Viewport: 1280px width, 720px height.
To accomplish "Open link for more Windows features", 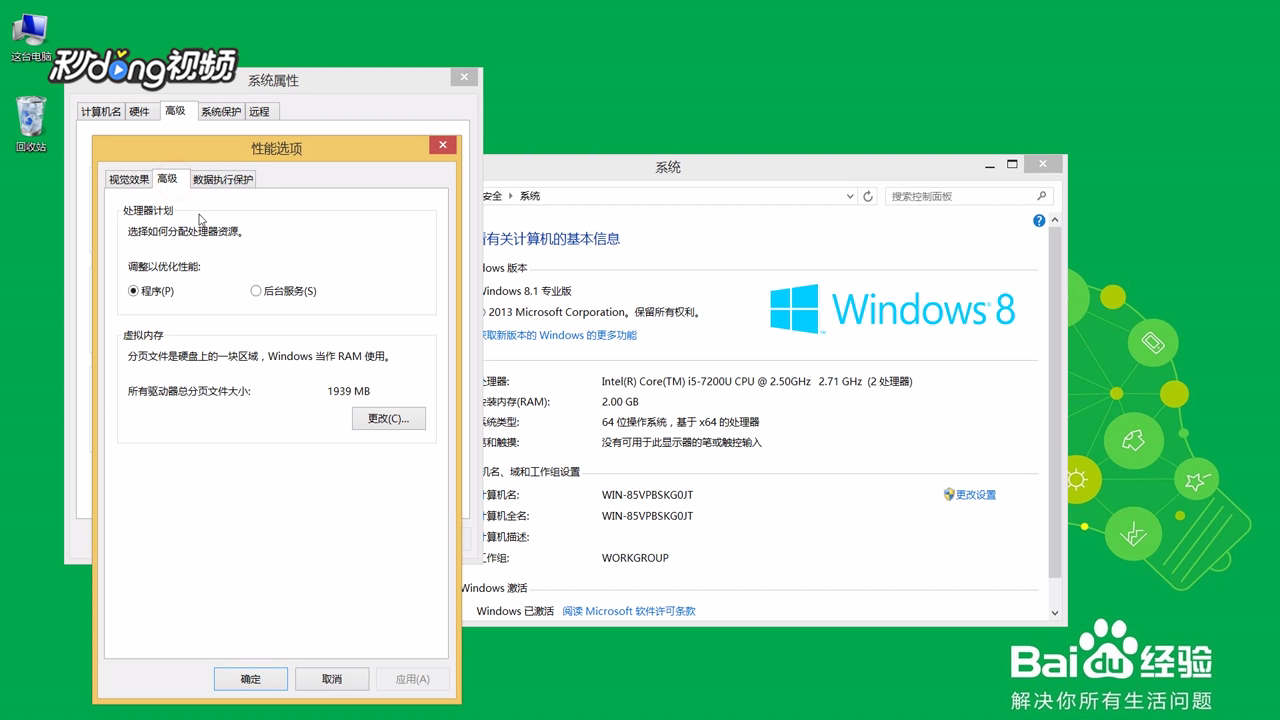I will [558, 335].
